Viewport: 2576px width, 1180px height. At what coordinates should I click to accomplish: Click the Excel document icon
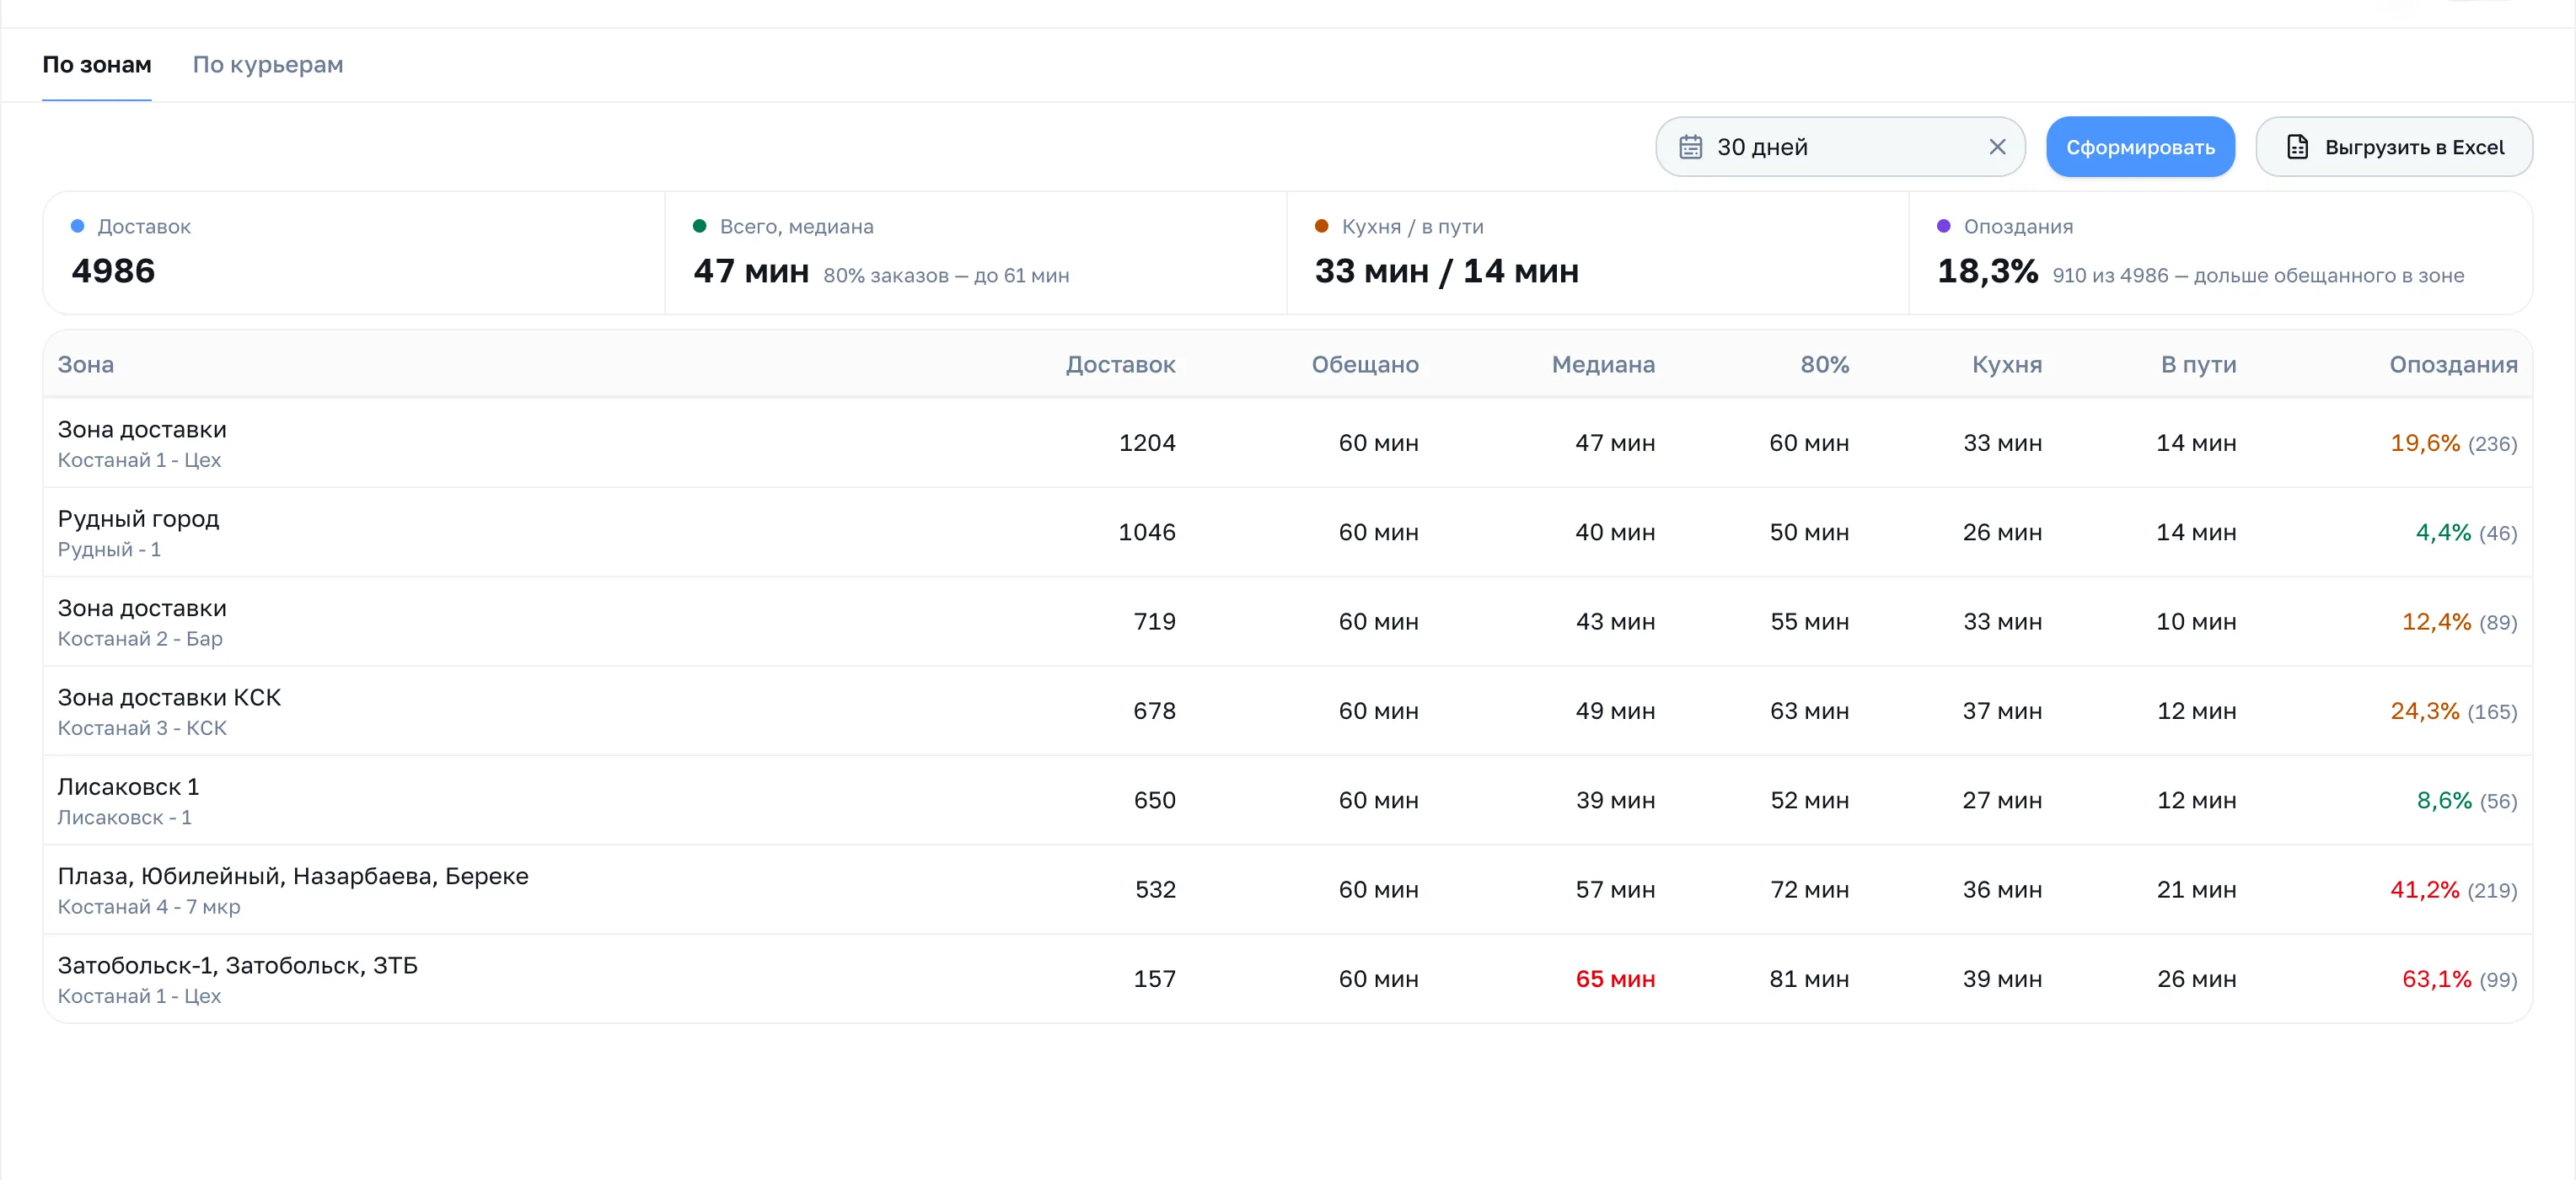click(2297, 147)
